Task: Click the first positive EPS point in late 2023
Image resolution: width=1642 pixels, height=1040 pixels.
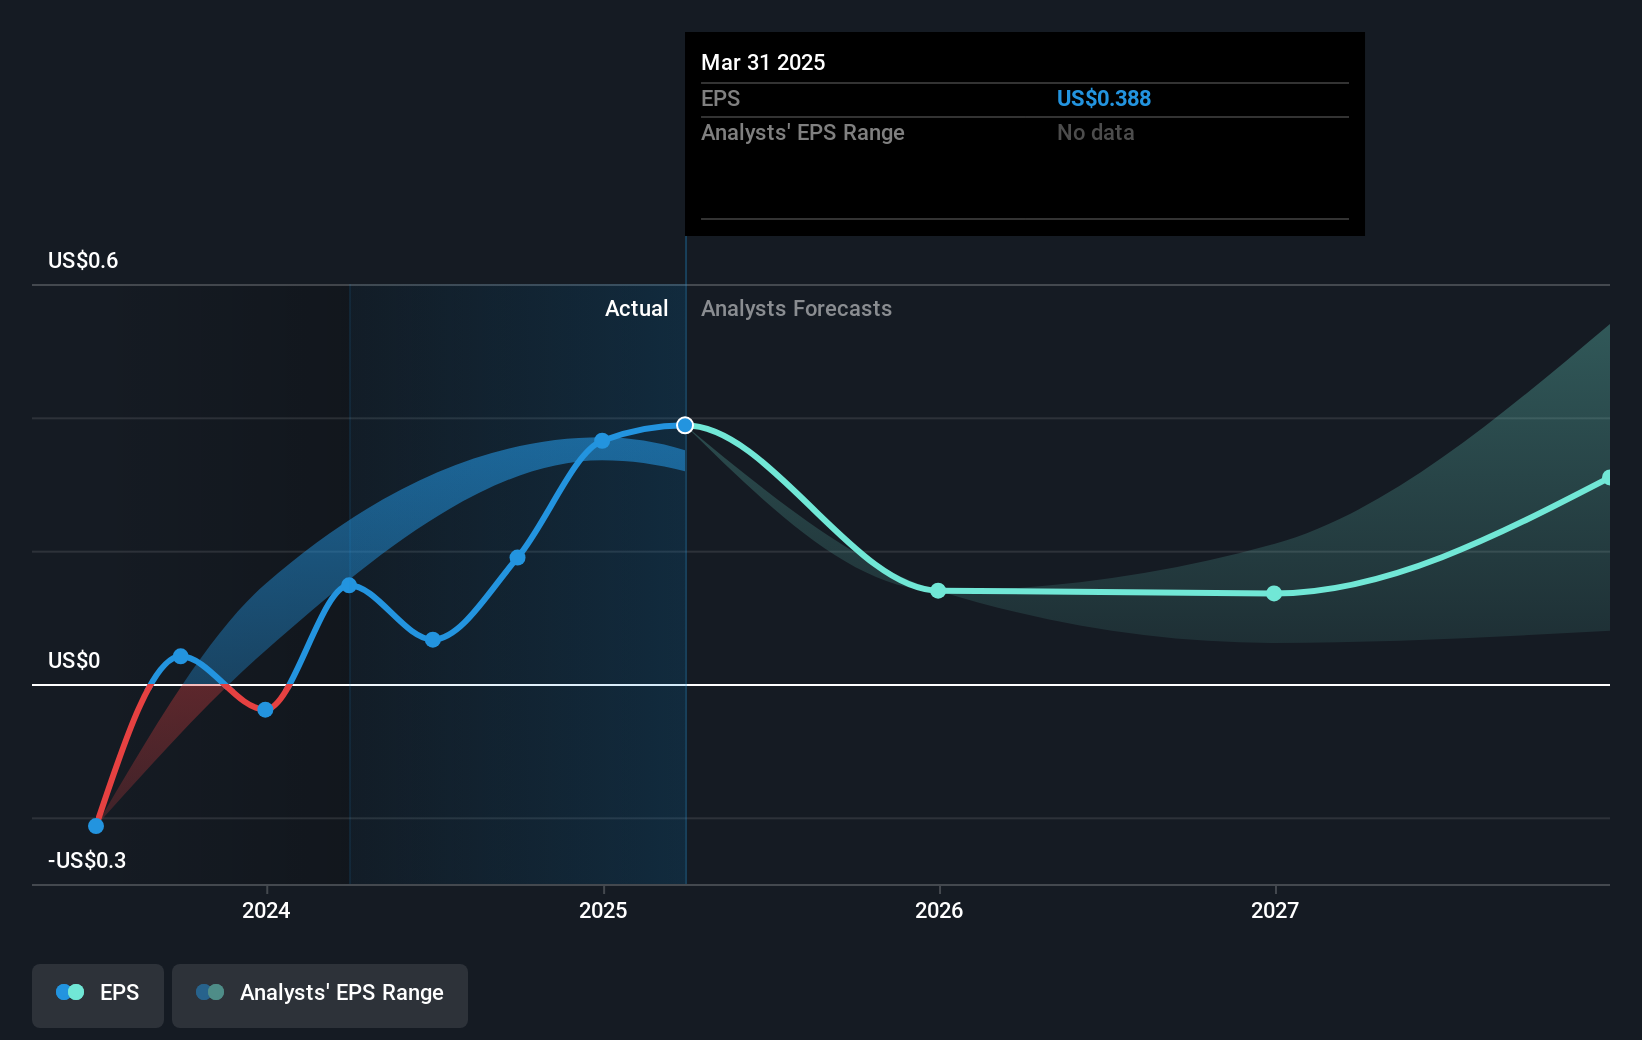Action: pos(180,657)
